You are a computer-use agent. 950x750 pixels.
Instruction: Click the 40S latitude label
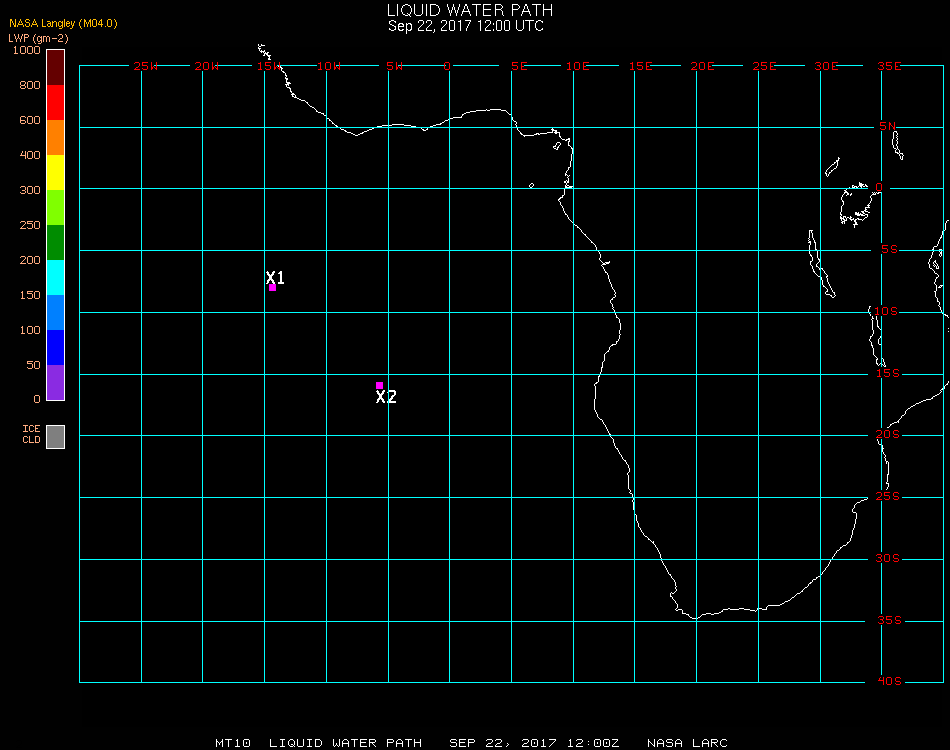889,682
